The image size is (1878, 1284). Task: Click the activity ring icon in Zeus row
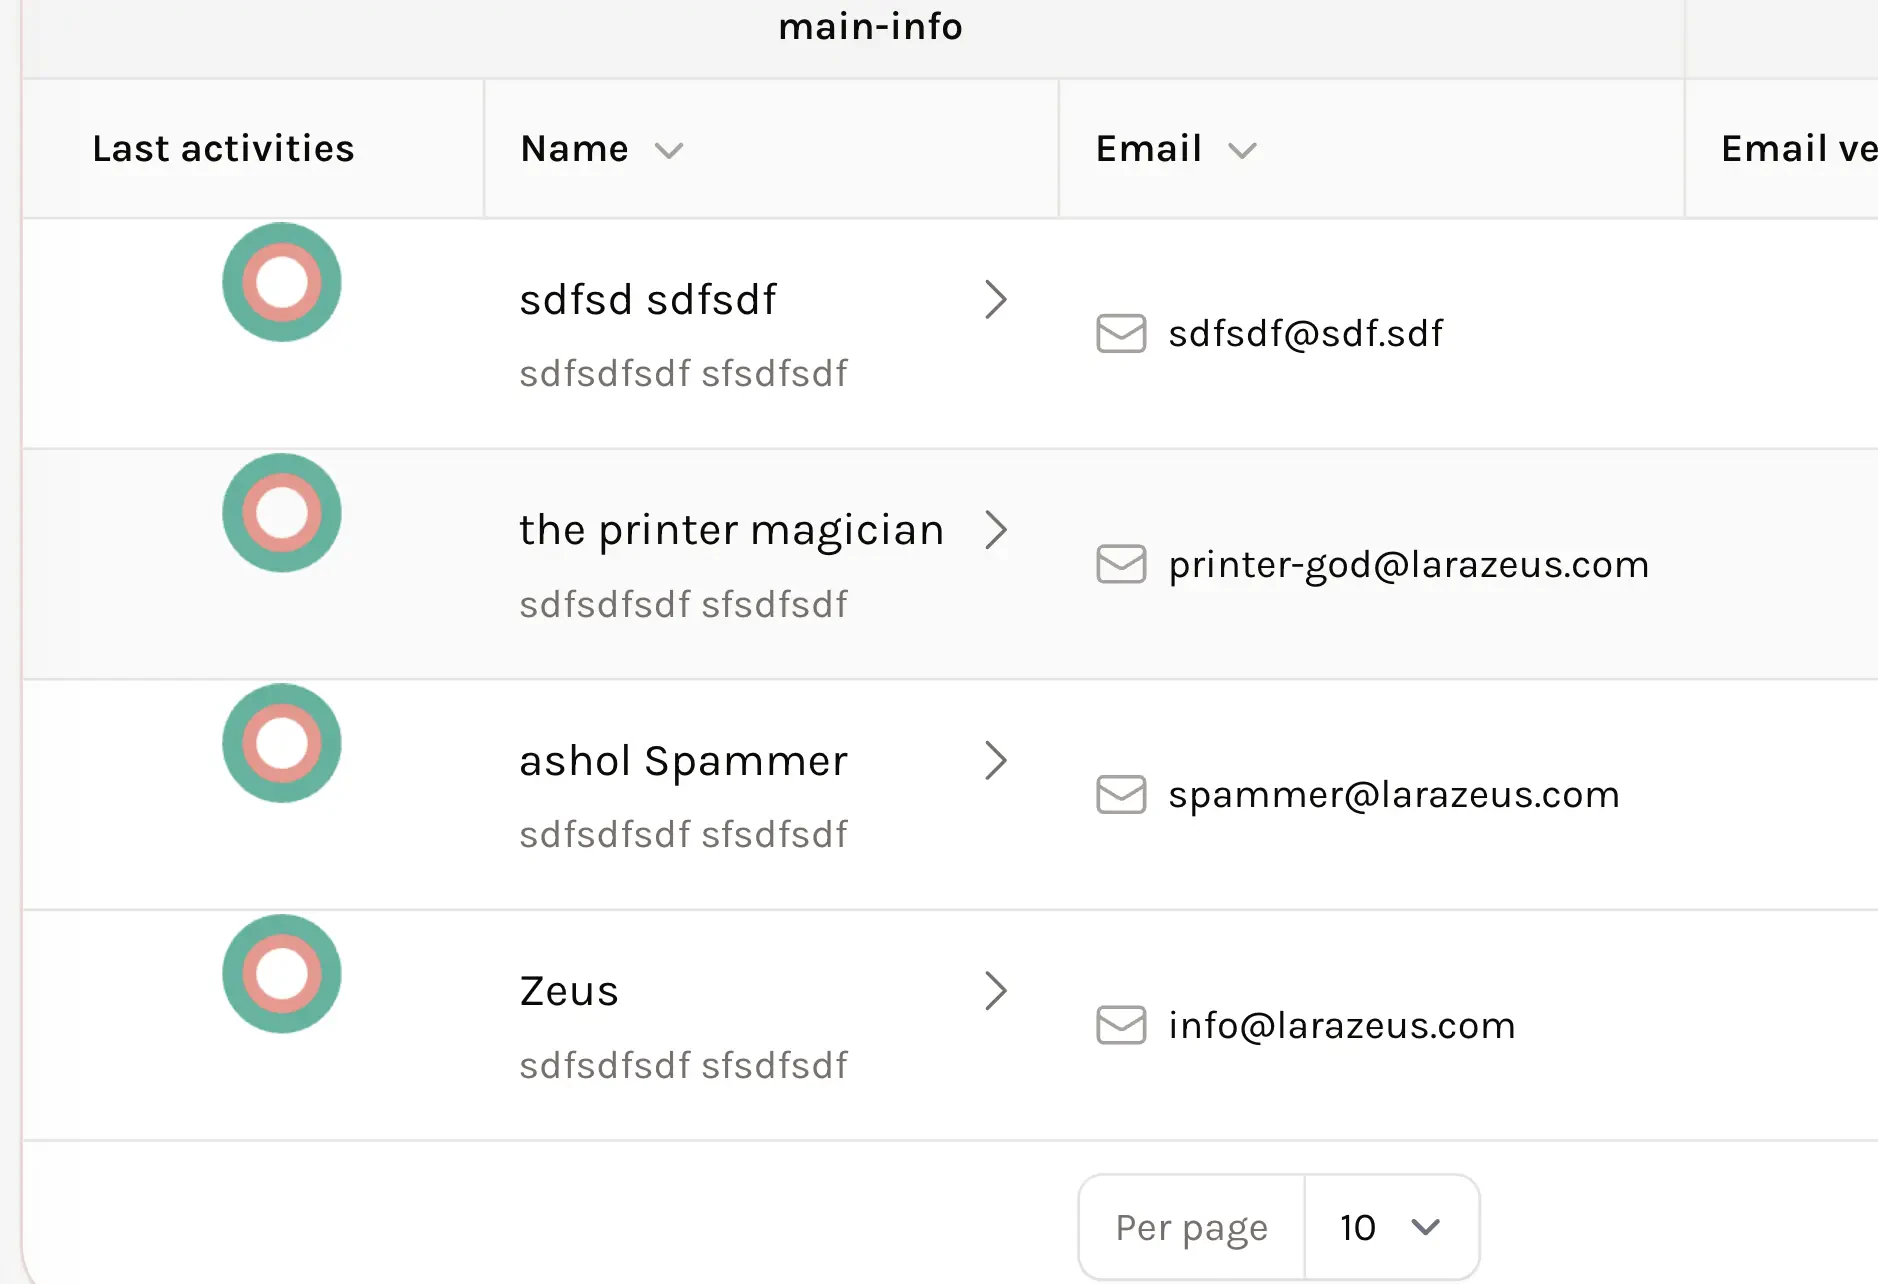[282, 974]
